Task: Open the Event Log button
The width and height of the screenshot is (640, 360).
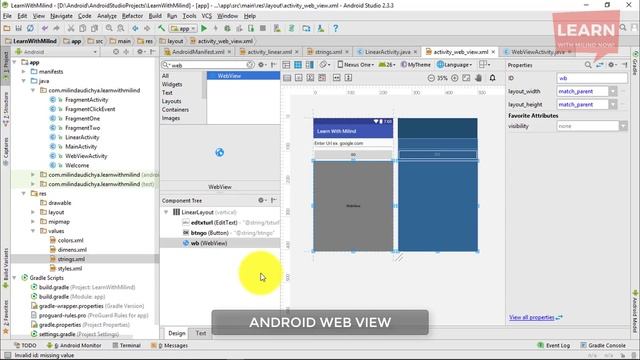Action: pos(554,345)
